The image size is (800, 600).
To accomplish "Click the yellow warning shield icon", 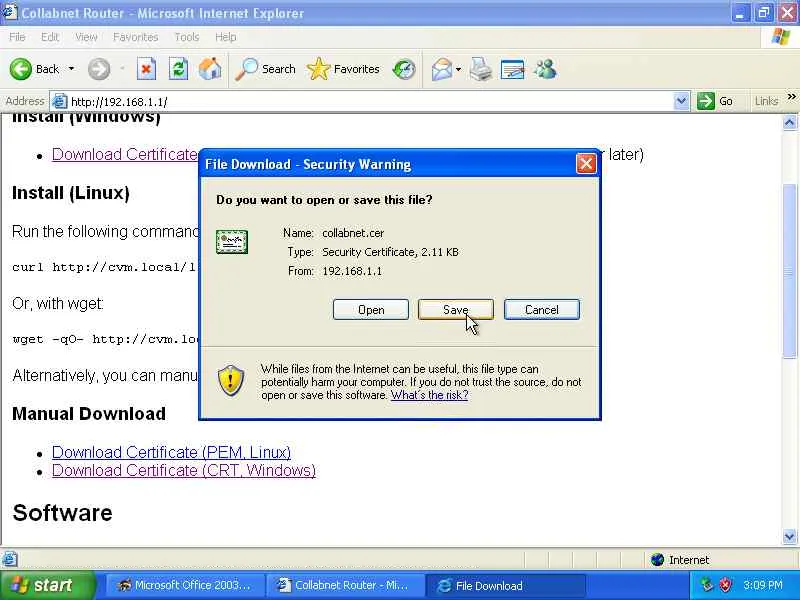I will click(x=231, y=381).
